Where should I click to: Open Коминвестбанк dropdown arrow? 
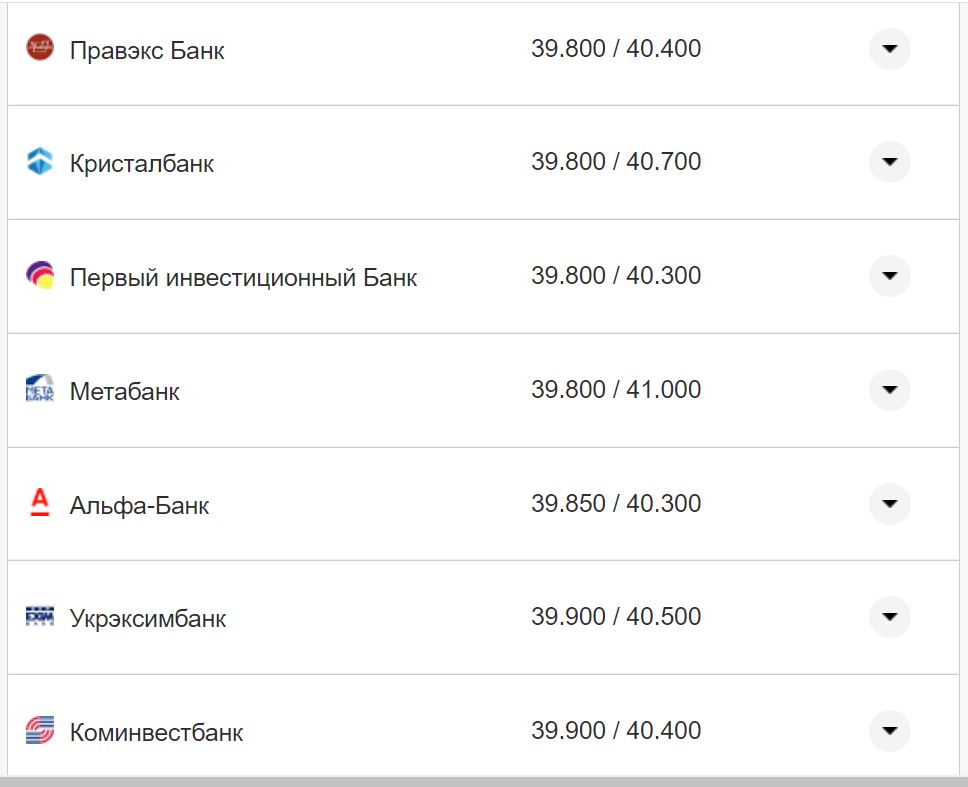click(x=889, y=731)
